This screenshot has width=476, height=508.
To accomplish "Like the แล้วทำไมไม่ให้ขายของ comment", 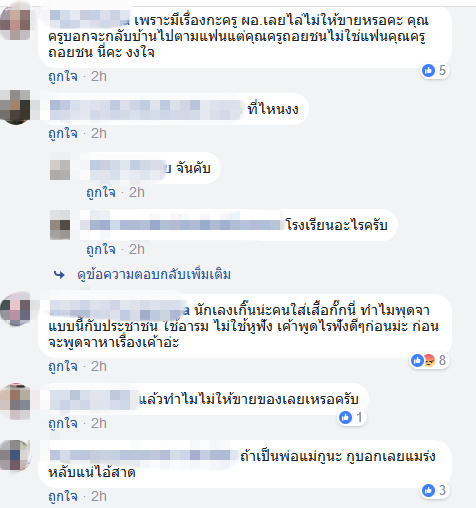I will (x=63, y=424).
